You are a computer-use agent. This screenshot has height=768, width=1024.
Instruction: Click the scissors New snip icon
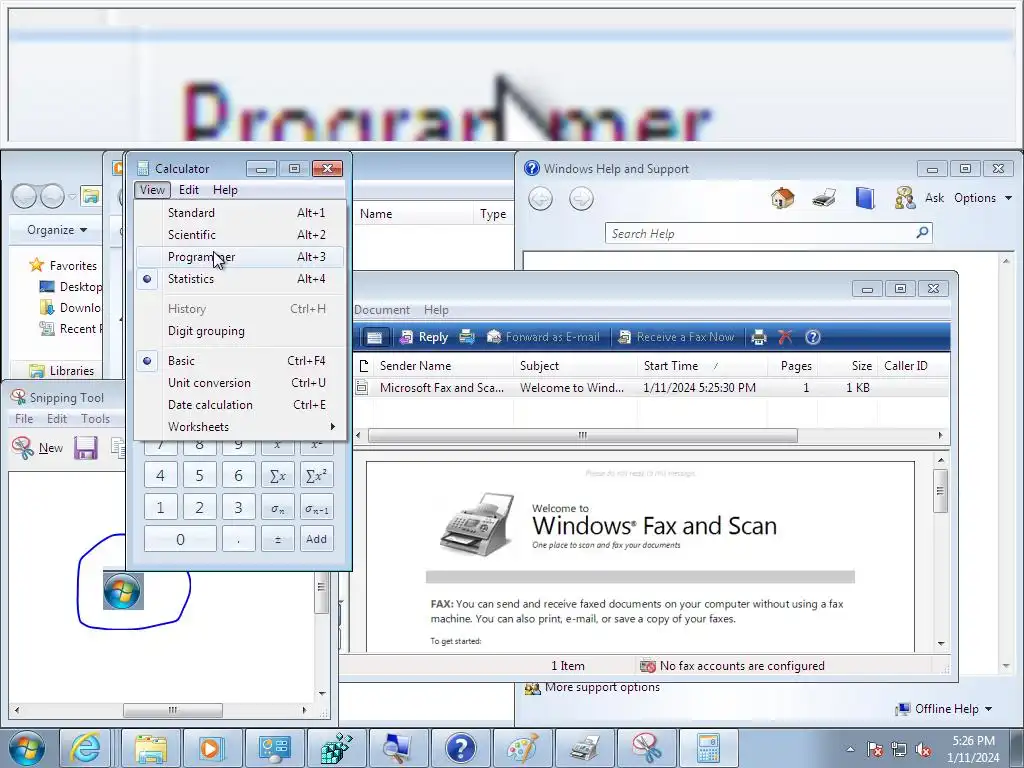[x=22, y=448]
